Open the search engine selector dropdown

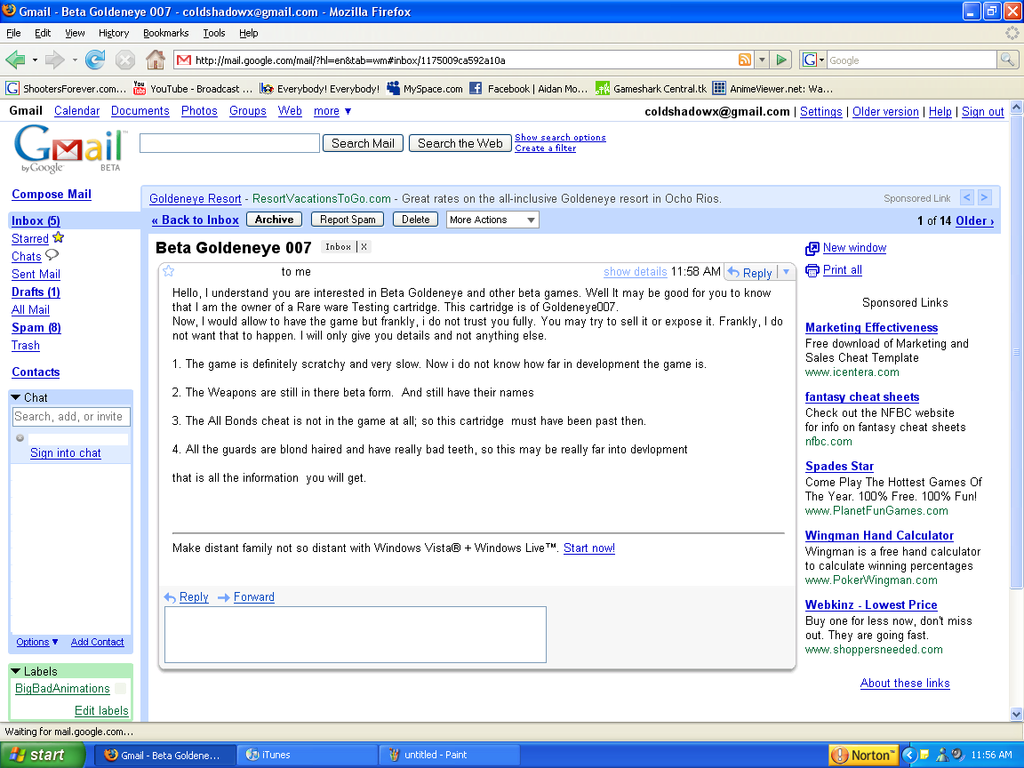point(813,60)
